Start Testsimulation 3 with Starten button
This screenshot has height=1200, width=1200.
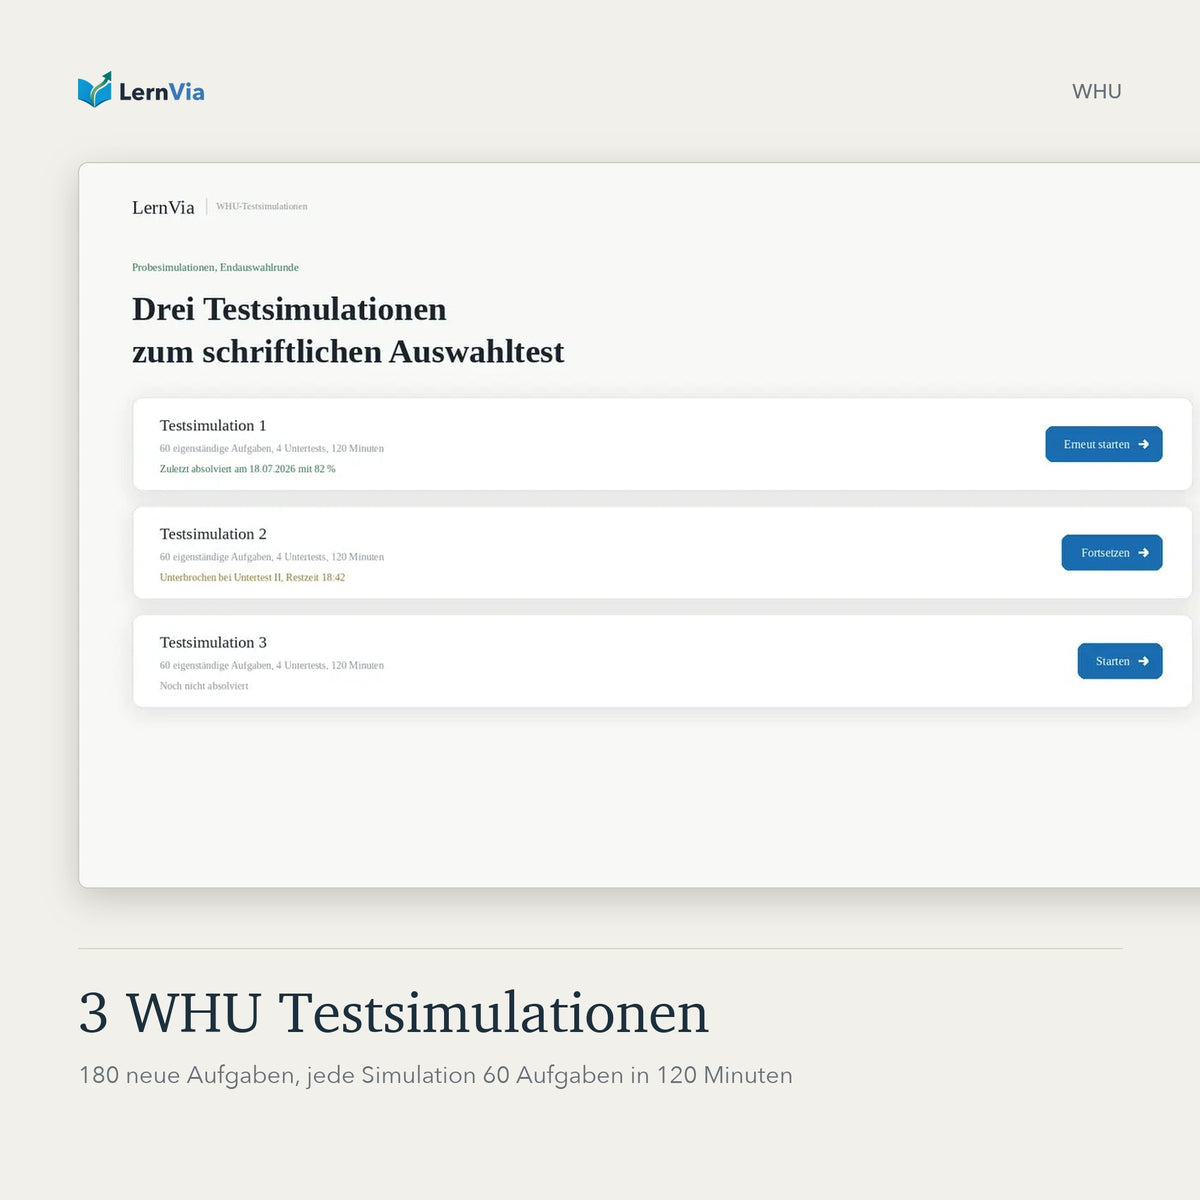[1120, 661]
